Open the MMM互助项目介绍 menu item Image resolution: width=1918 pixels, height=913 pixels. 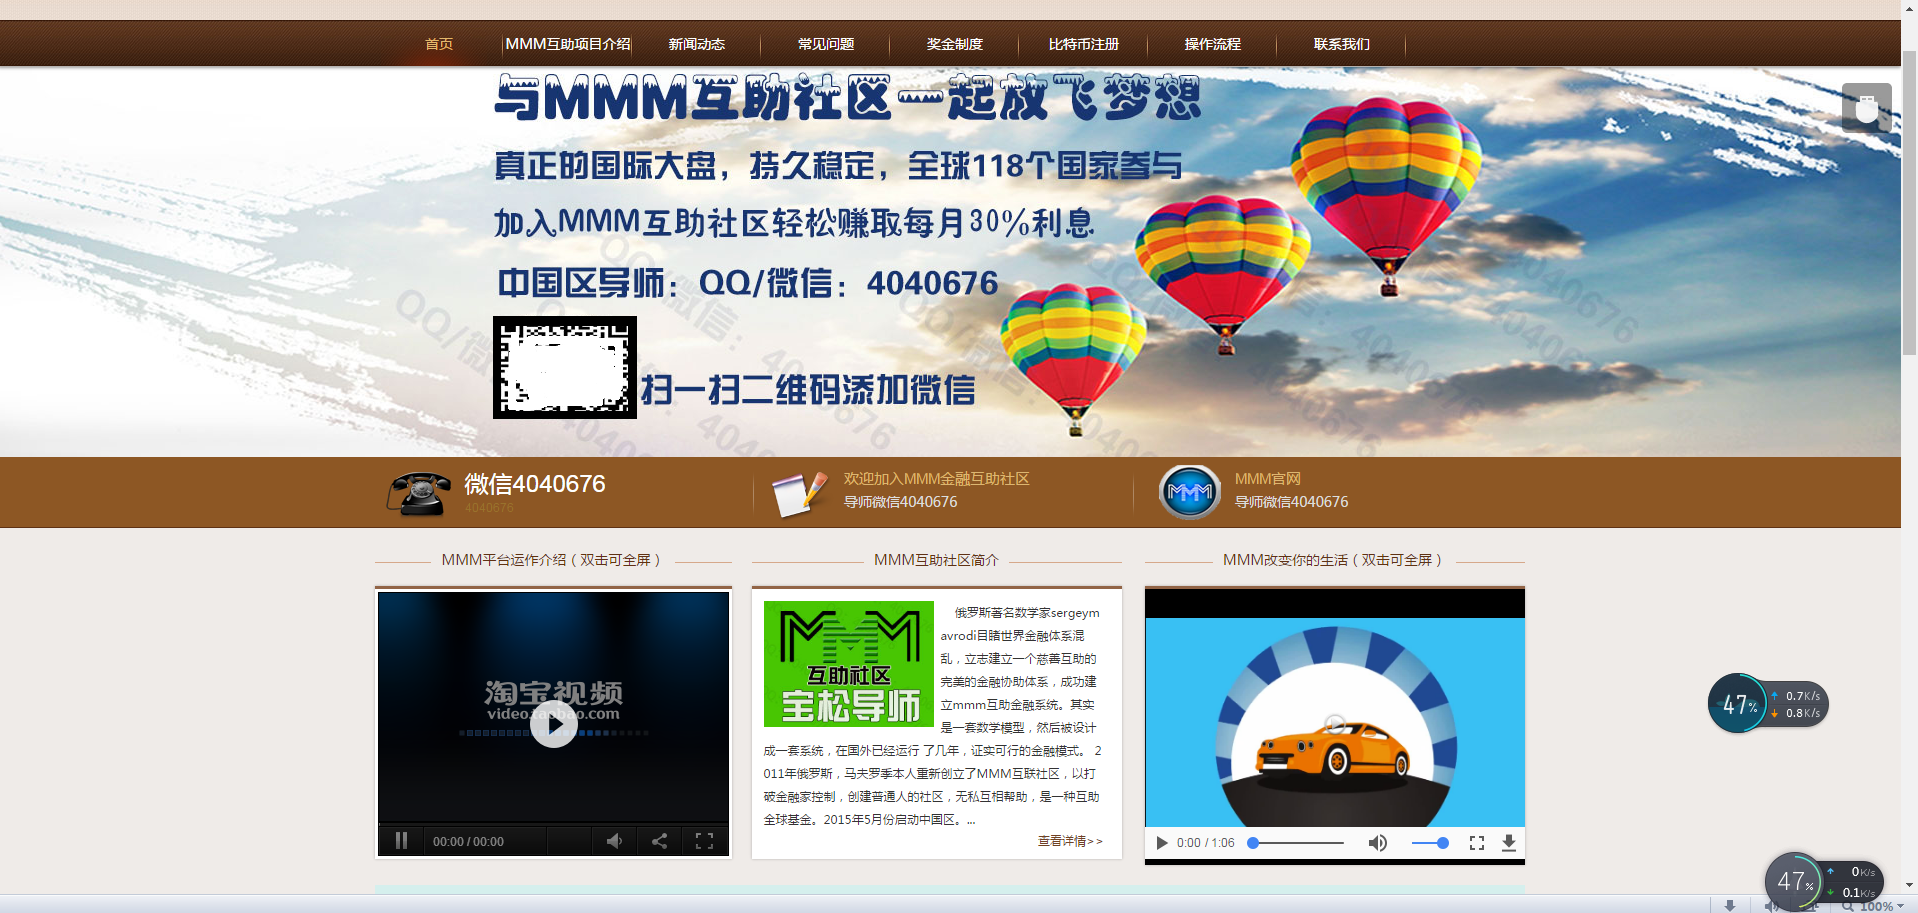pyautogui.click(x=567, y=44)
